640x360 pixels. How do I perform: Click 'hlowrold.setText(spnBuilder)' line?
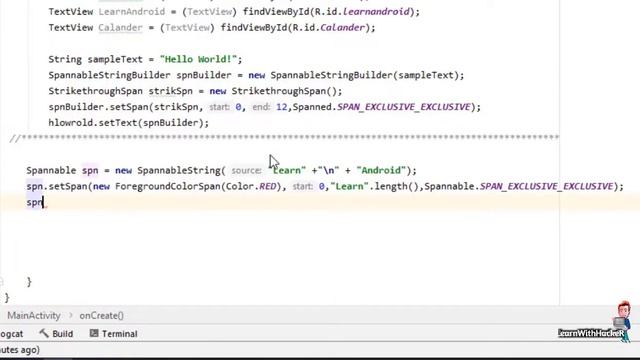[x=129, y=123]
